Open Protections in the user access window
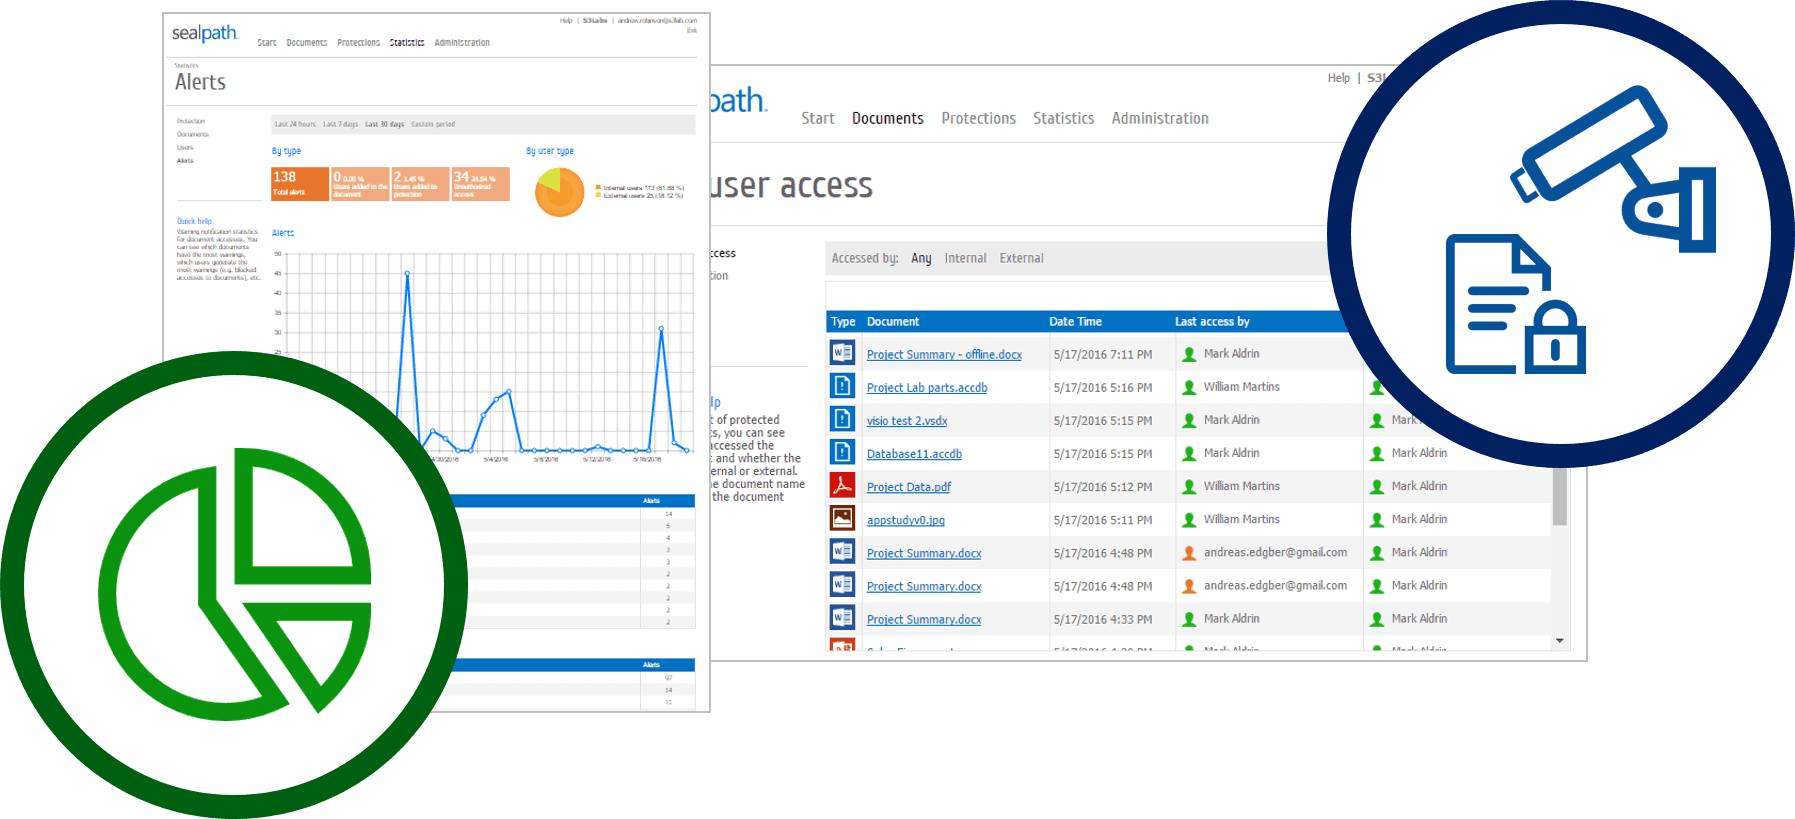Viewport: 1795px width, 819px height. (978, 118)
